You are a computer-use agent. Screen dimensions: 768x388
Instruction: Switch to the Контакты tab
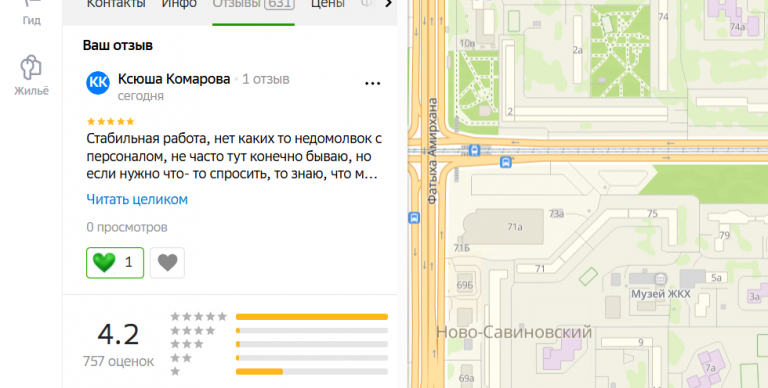(116, 4)
